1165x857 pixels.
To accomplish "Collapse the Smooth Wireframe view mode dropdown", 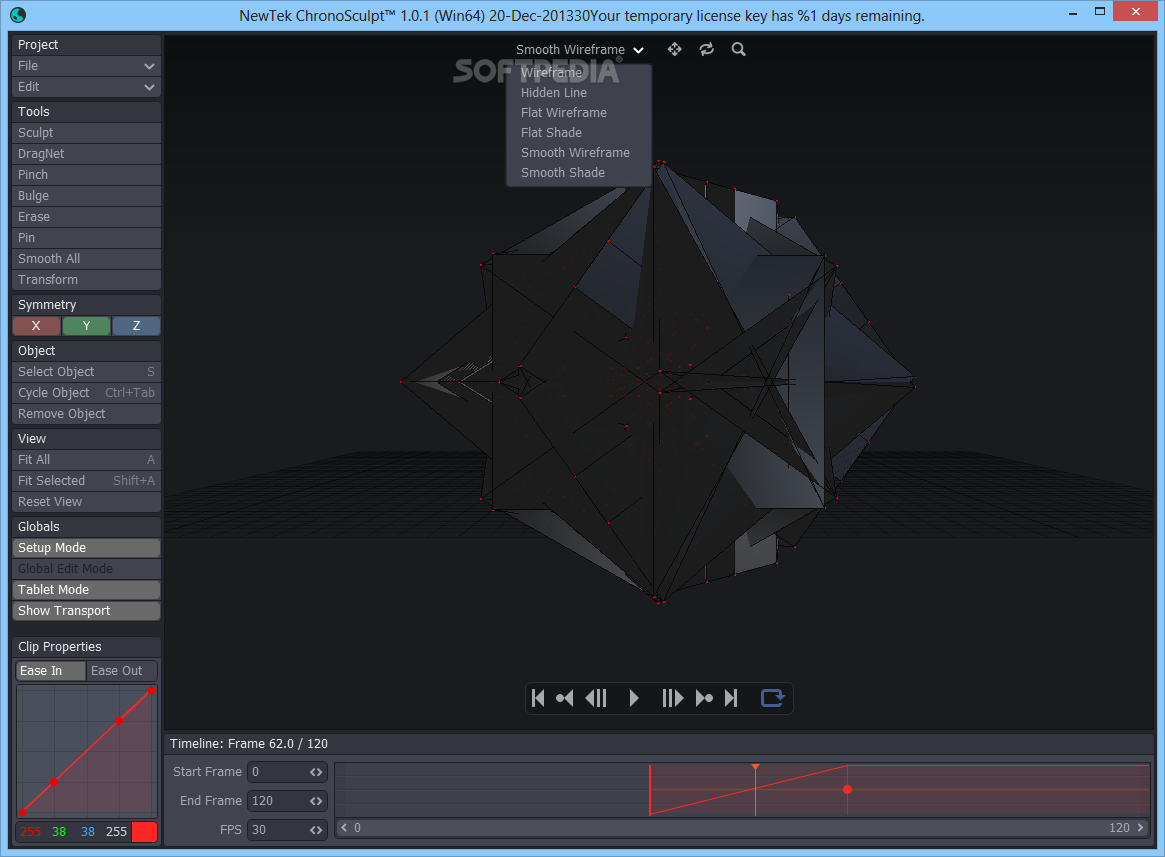I will click(580, 50).
